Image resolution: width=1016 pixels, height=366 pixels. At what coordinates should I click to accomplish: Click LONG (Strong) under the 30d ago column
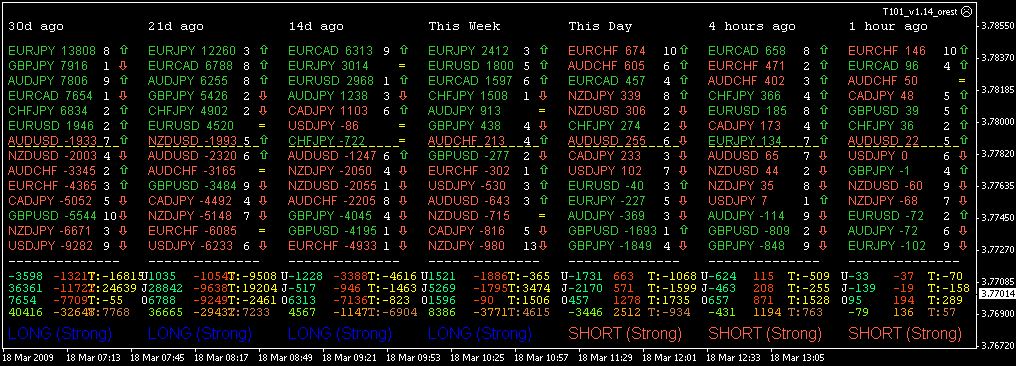[x=60, y=334]
